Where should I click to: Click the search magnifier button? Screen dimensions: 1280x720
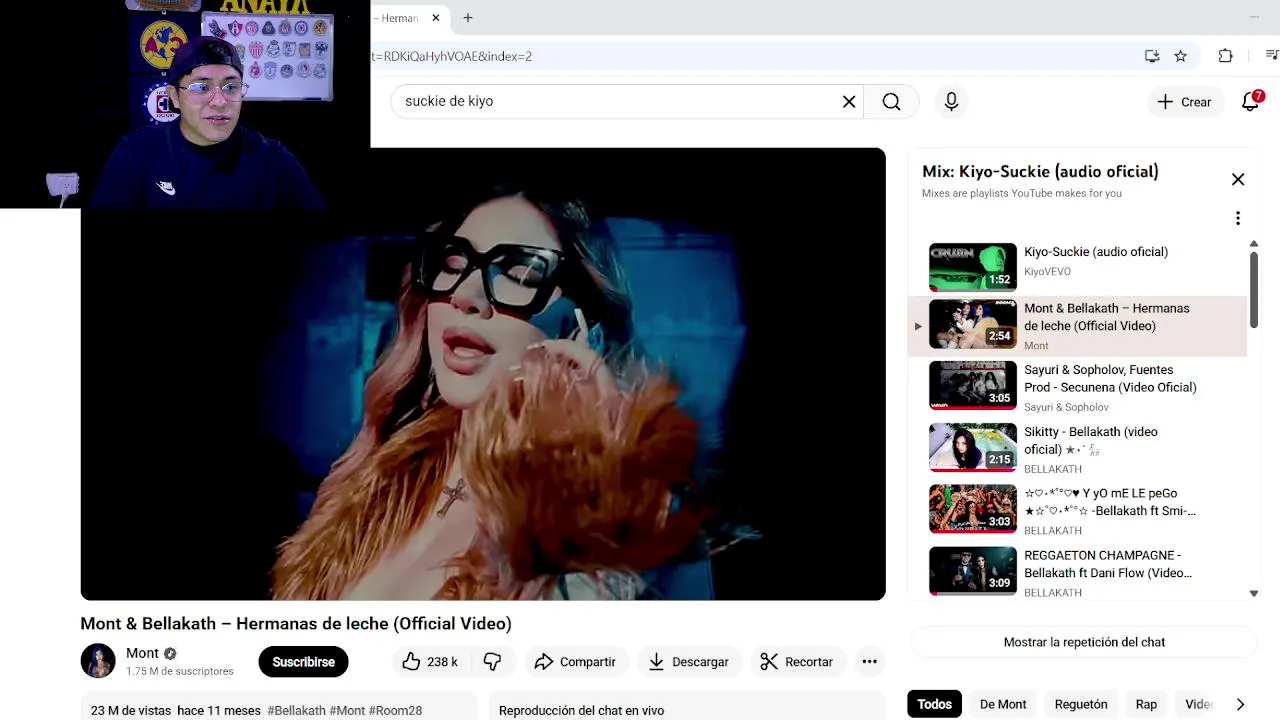tap(891, 101)
